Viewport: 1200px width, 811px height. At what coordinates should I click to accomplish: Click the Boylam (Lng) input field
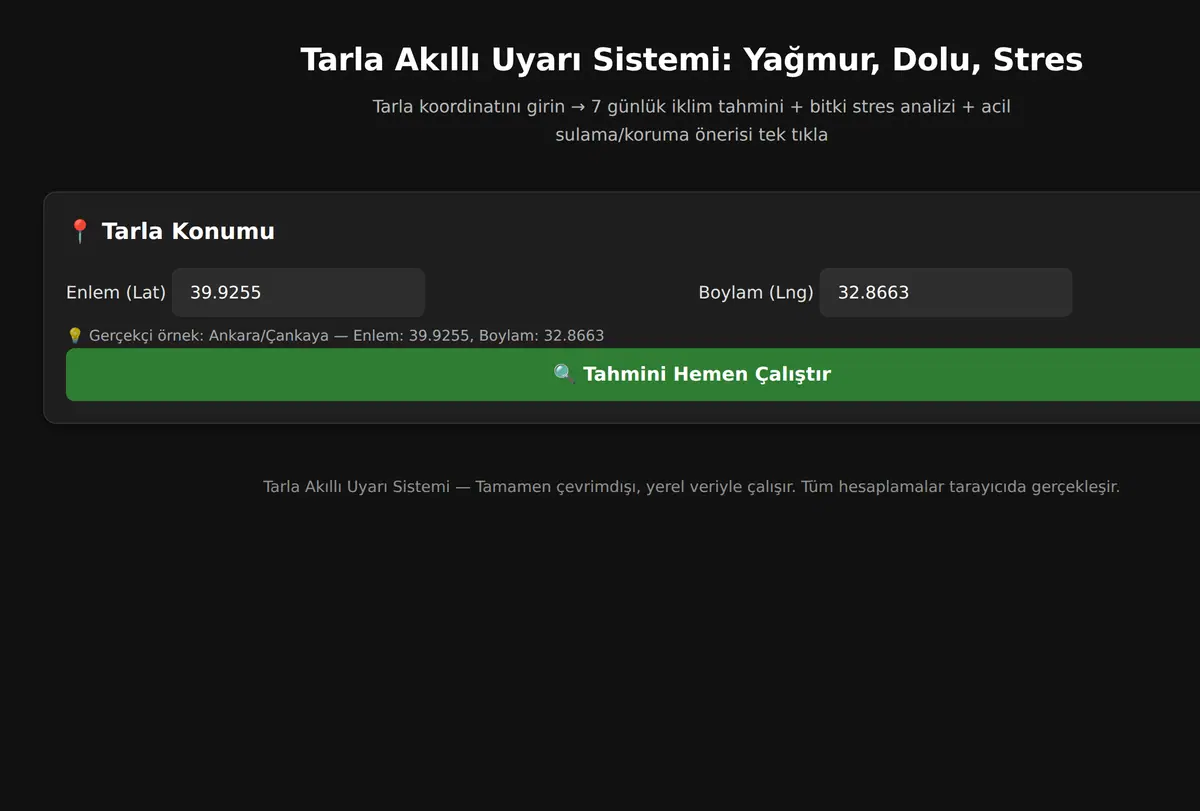[x=946, y=293]
